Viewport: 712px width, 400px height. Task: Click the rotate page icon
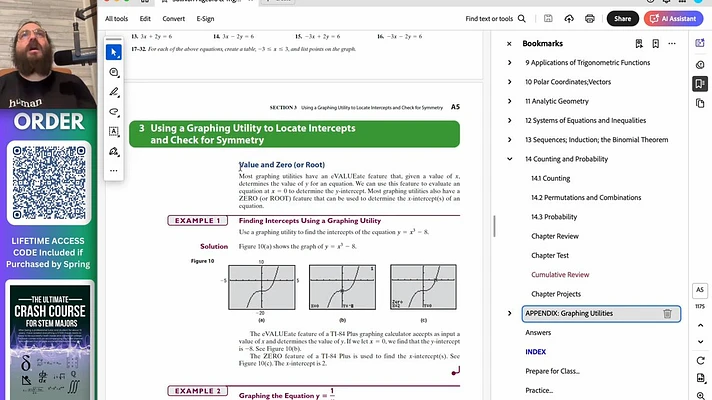[700, 360]
